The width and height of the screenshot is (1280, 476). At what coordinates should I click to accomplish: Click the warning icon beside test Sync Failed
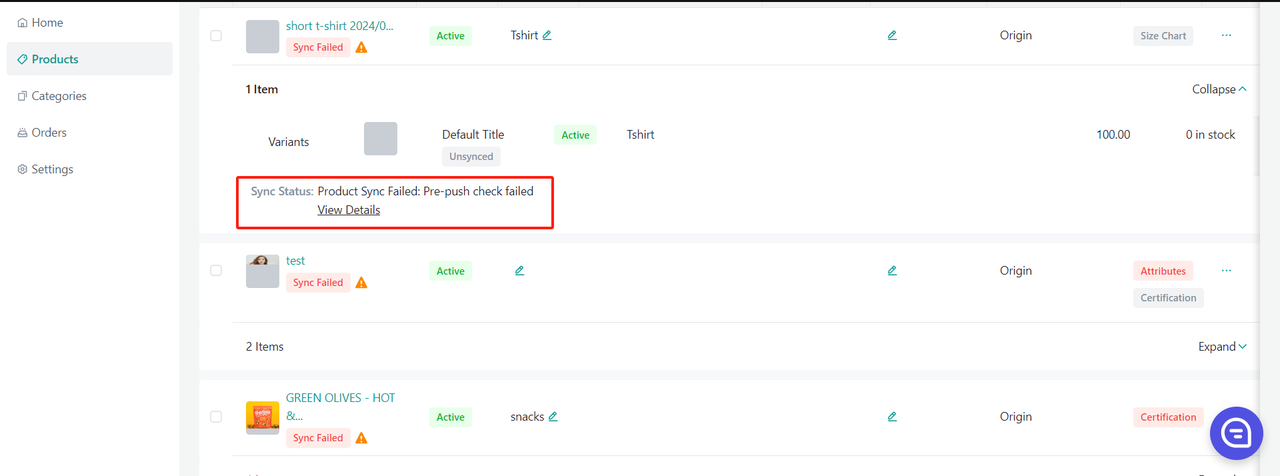[x=361, y=283]
